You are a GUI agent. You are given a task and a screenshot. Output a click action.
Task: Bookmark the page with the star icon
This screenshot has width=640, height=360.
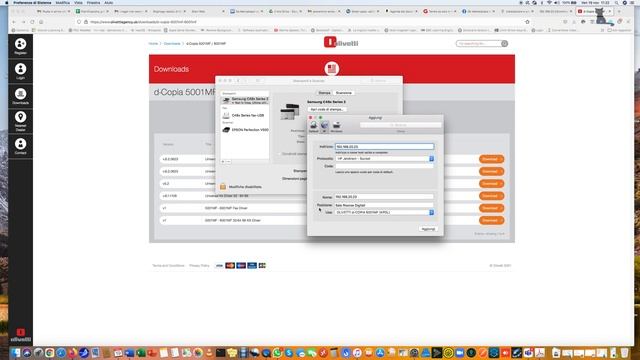click(x=527, y=22)
